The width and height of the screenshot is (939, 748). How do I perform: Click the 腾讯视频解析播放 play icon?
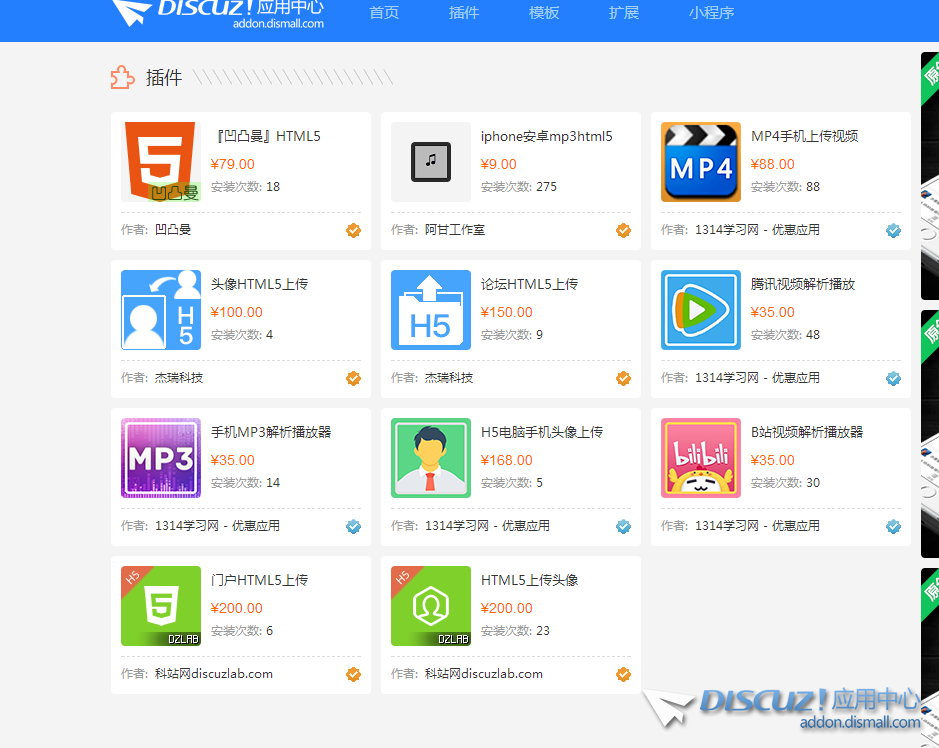[701, 310]
